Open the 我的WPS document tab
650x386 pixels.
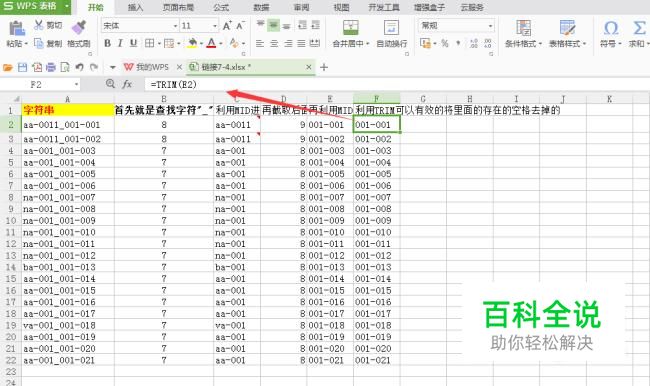[x=151, y=67]
